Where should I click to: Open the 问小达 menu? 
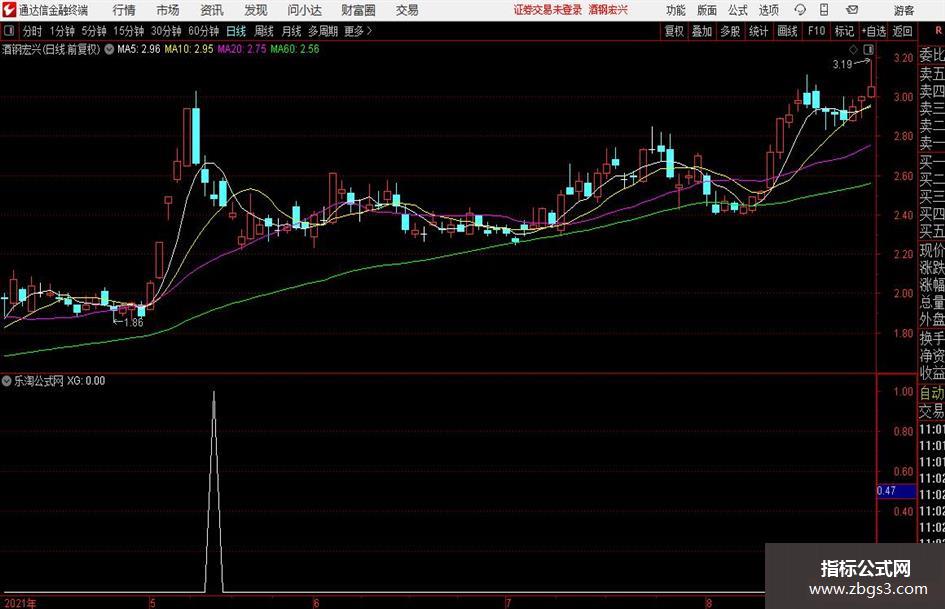point(304,10)
